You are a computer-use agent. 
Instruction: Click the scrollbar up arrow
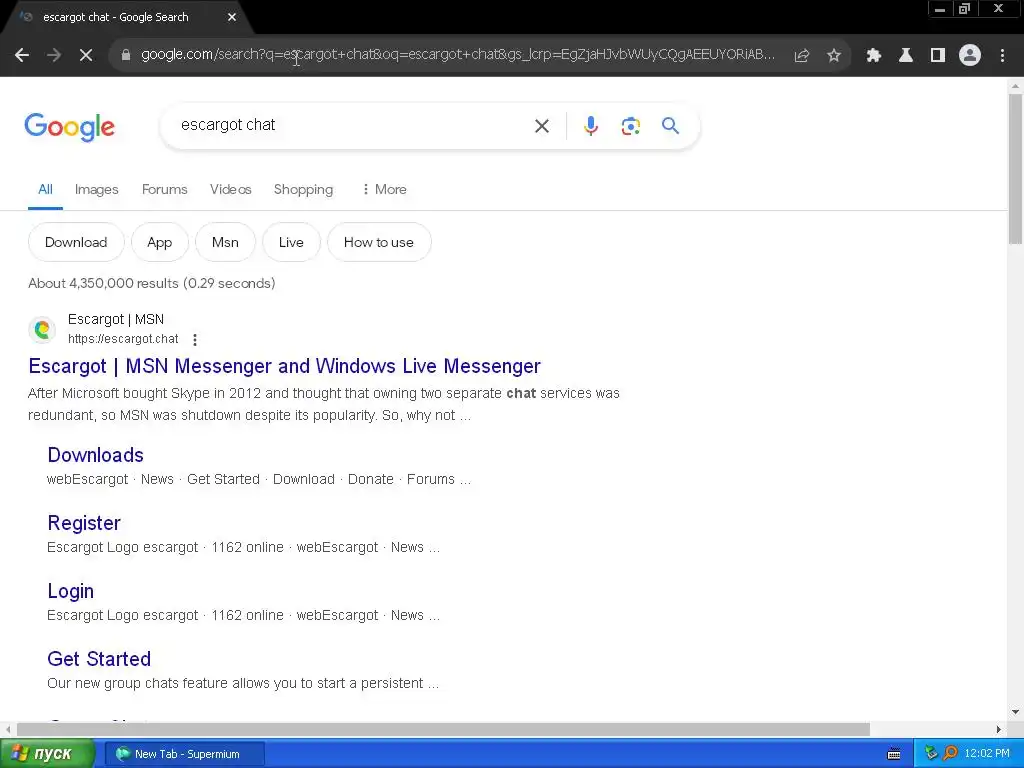pyautogui.click(x=1015, y=86)
